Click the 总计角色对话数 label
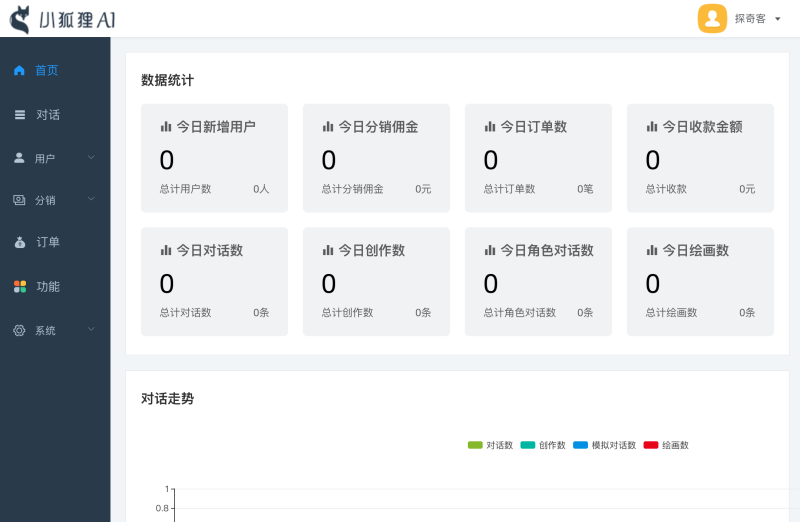The image size is (800, 522). tap(519, 312)
